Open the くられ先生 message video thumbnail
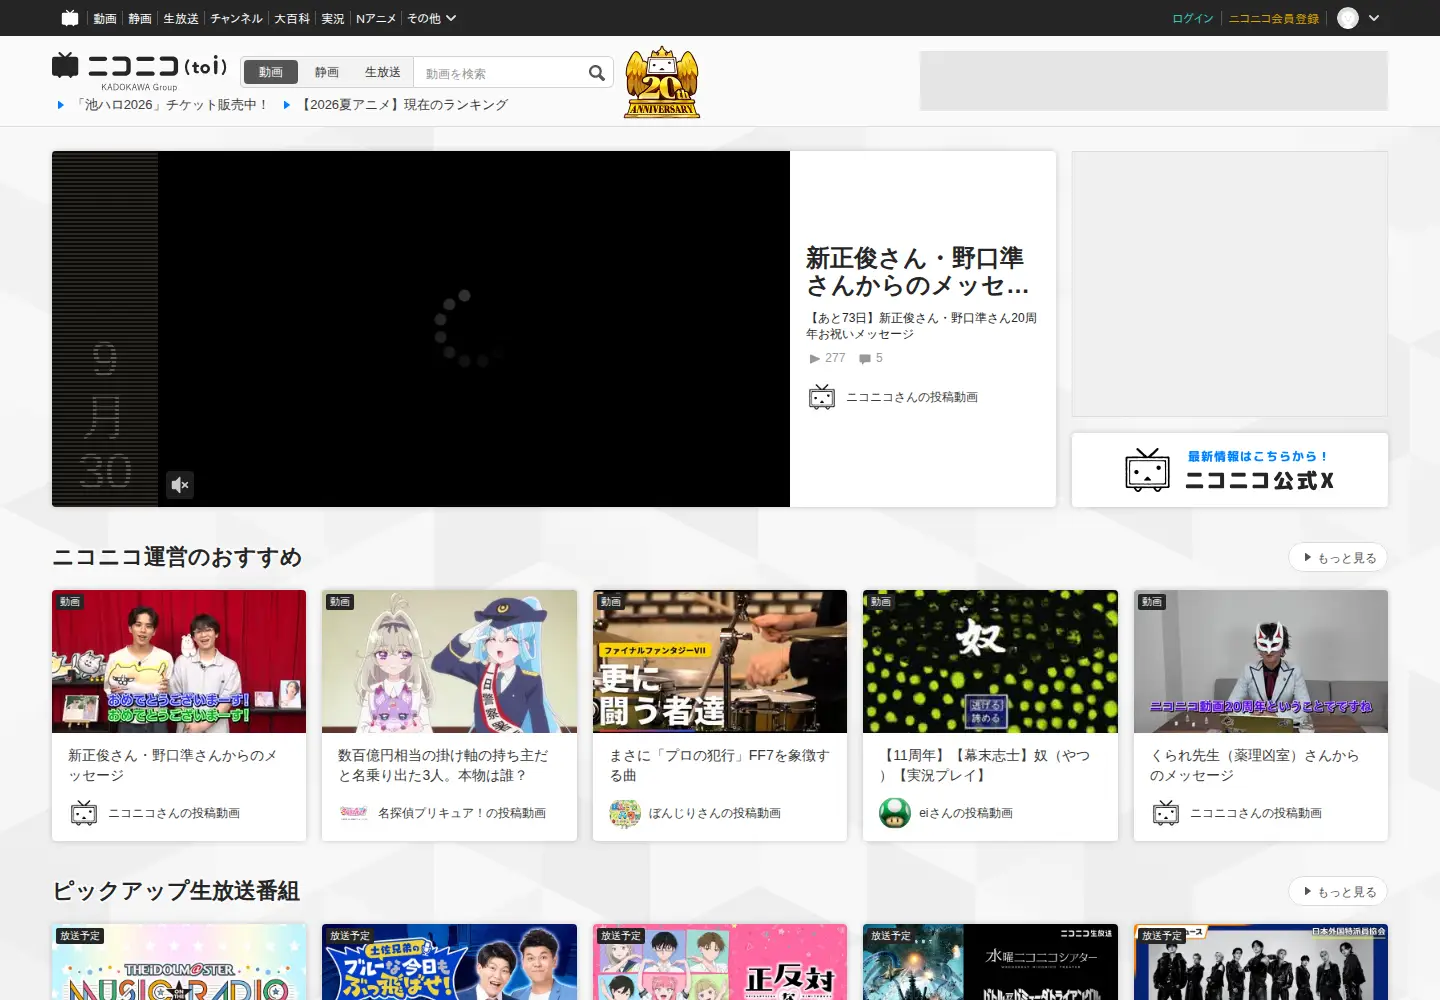The height and width of the screenshot is (1000, 1440). tap(1261, 661)
